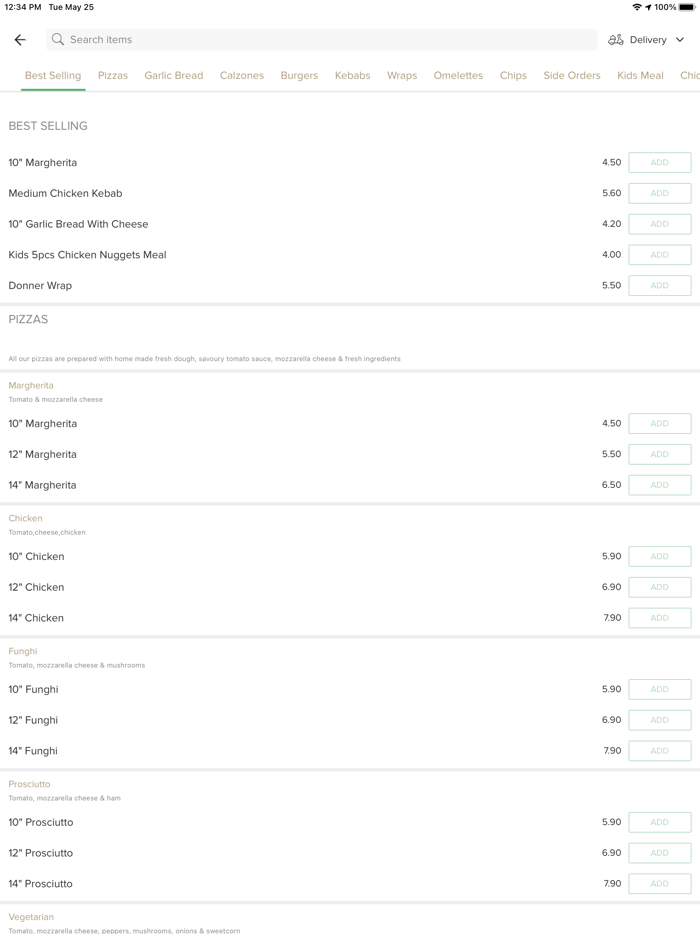This screenshot has width=700, height=934.
Task: Switch to the Pizzas tab
Action: (113, 75)
